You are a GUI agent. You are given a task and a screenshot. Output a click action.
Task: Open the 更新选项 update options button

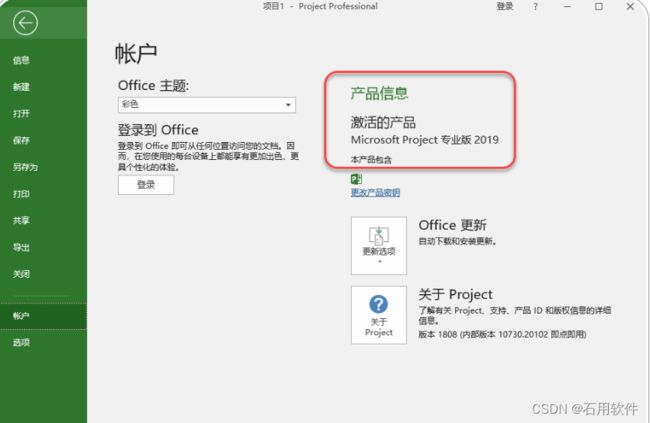coord(379,246)
